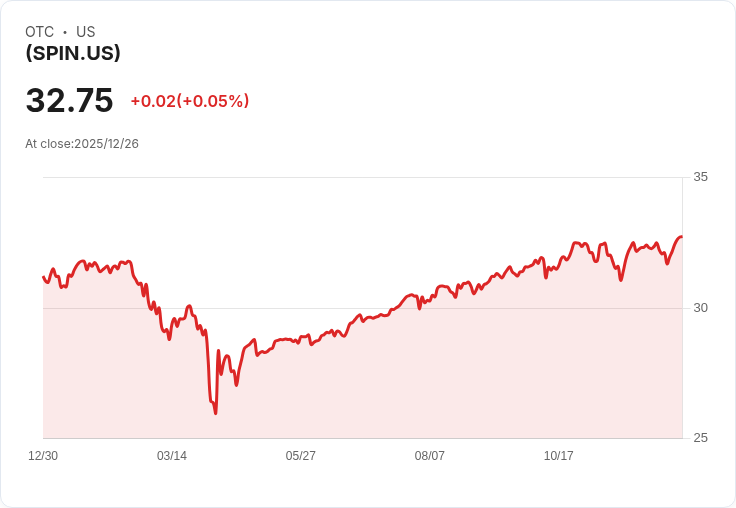Click the +0.02(+0.05%) price change

(x=190, y=101)
